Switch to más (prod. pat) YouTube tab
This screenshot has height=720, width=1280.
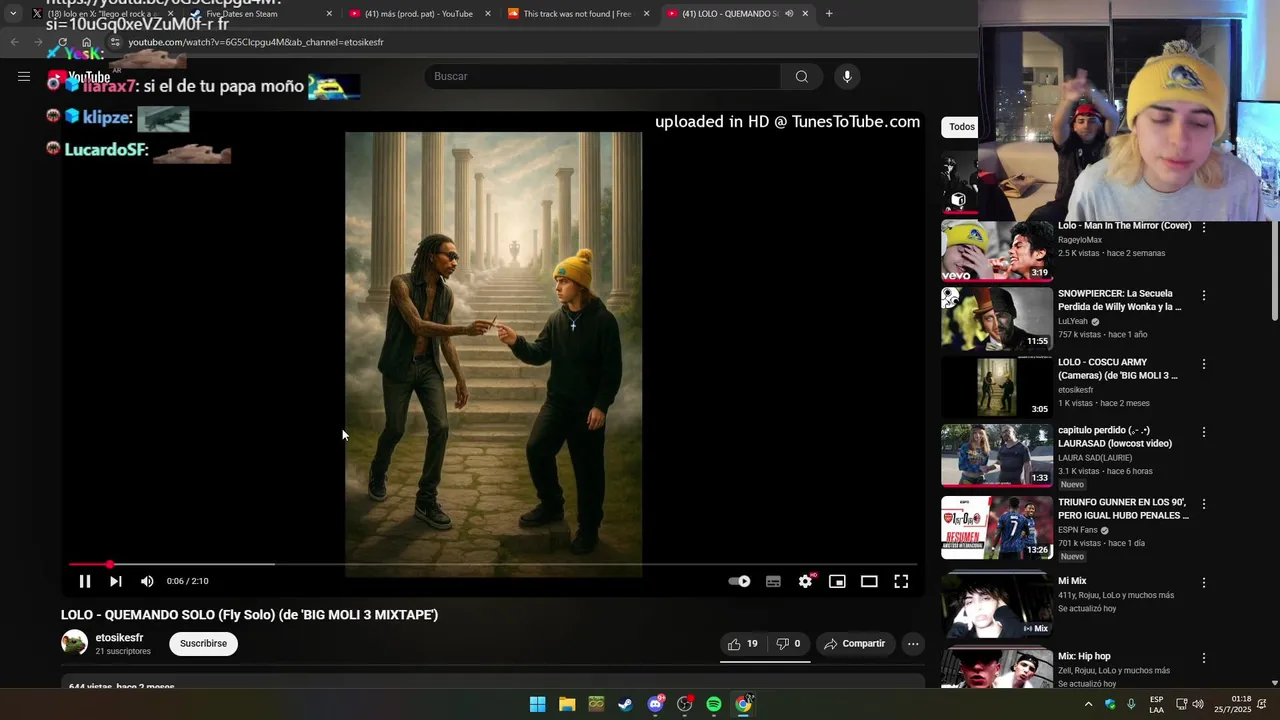pos(418,14)
